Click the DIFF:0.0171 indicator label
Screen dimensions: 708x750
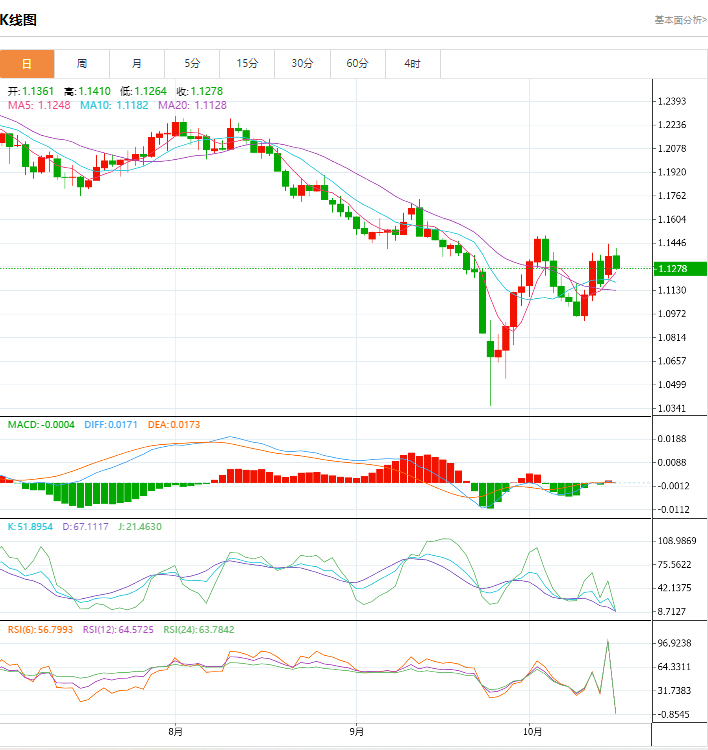pos(111,425)
